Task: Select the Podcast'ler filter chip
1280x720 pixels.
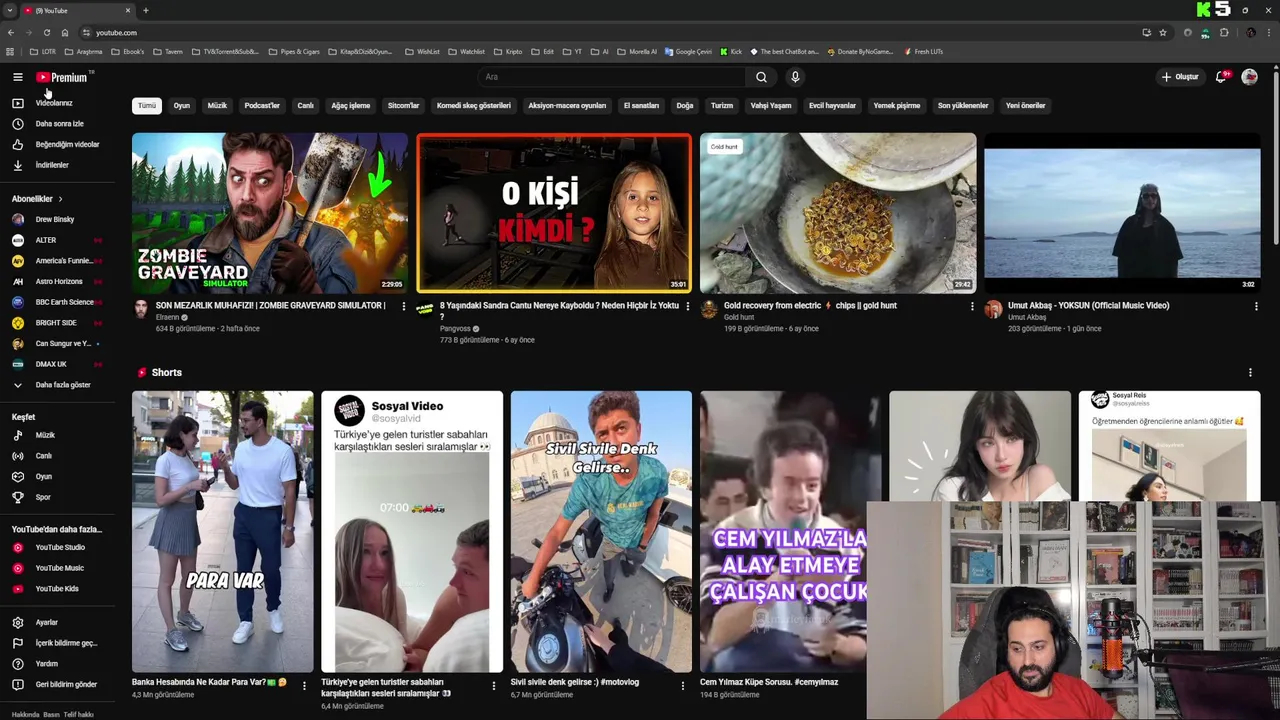Action: tap(262, 105)
